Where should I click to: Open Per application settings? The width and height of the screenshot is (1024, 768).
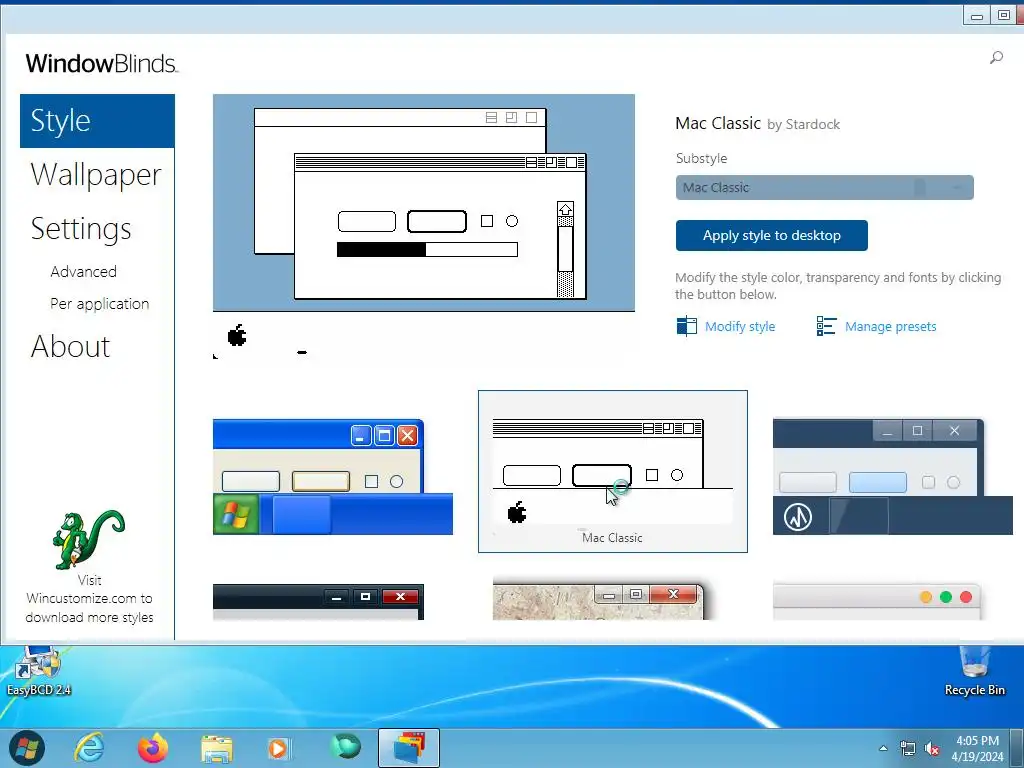100,304
